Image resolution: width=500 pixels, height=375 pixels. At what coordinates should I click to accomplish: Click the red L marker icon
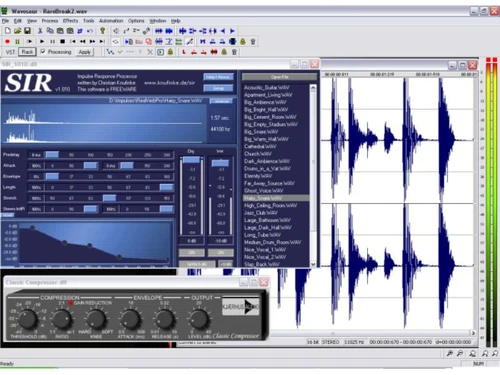point(184,52)
